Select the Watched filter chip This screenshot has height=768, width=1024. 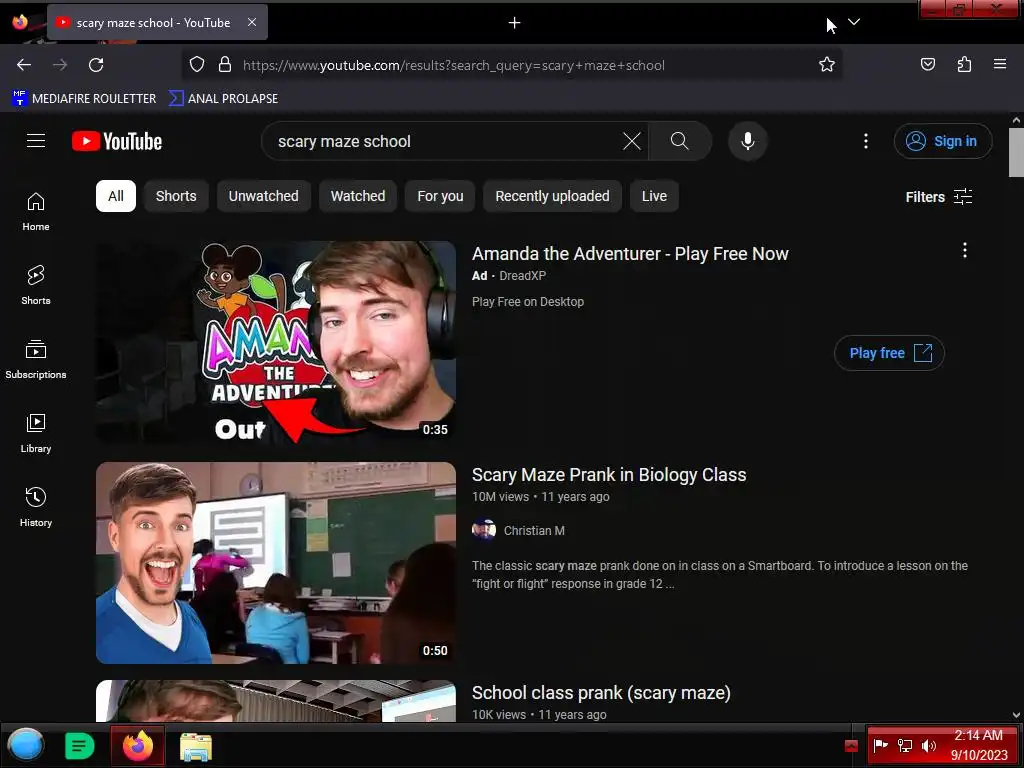358,196
